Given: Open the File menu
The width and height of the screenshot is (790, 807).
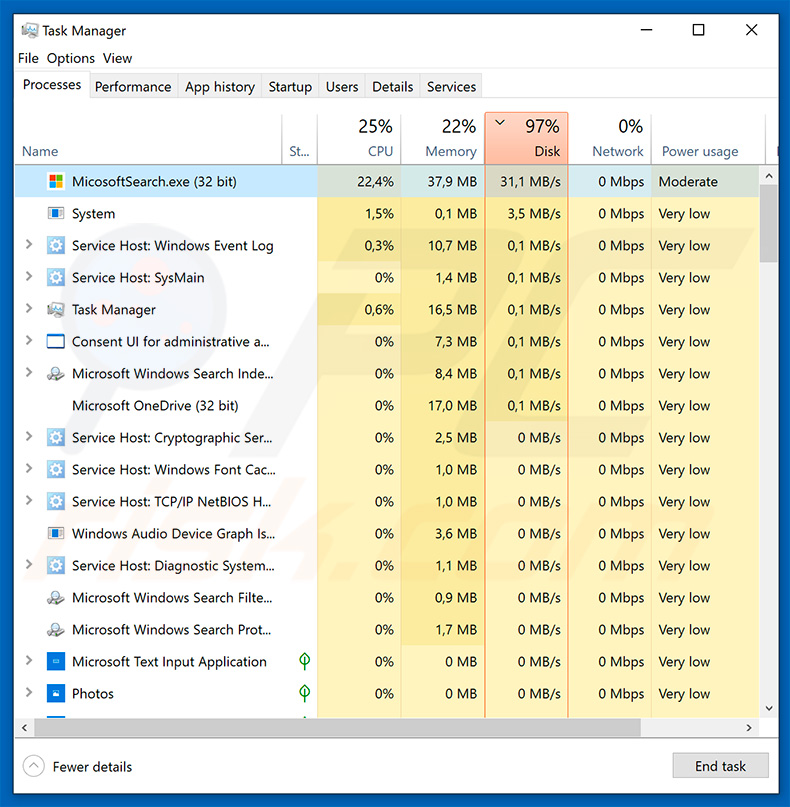Looking at the screenshot, I should tap(28, 58).
